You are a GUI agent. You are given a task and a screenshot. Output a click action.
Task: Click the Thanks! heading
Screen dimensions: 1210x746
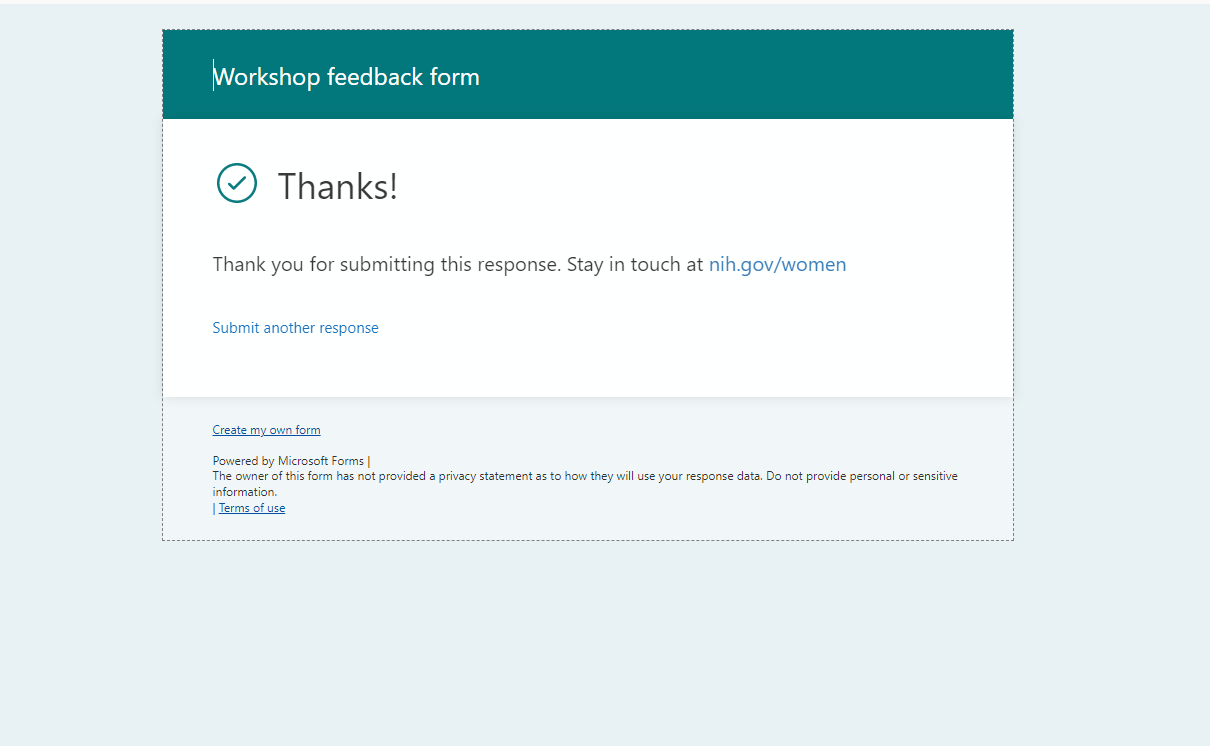tap(338, 187)
